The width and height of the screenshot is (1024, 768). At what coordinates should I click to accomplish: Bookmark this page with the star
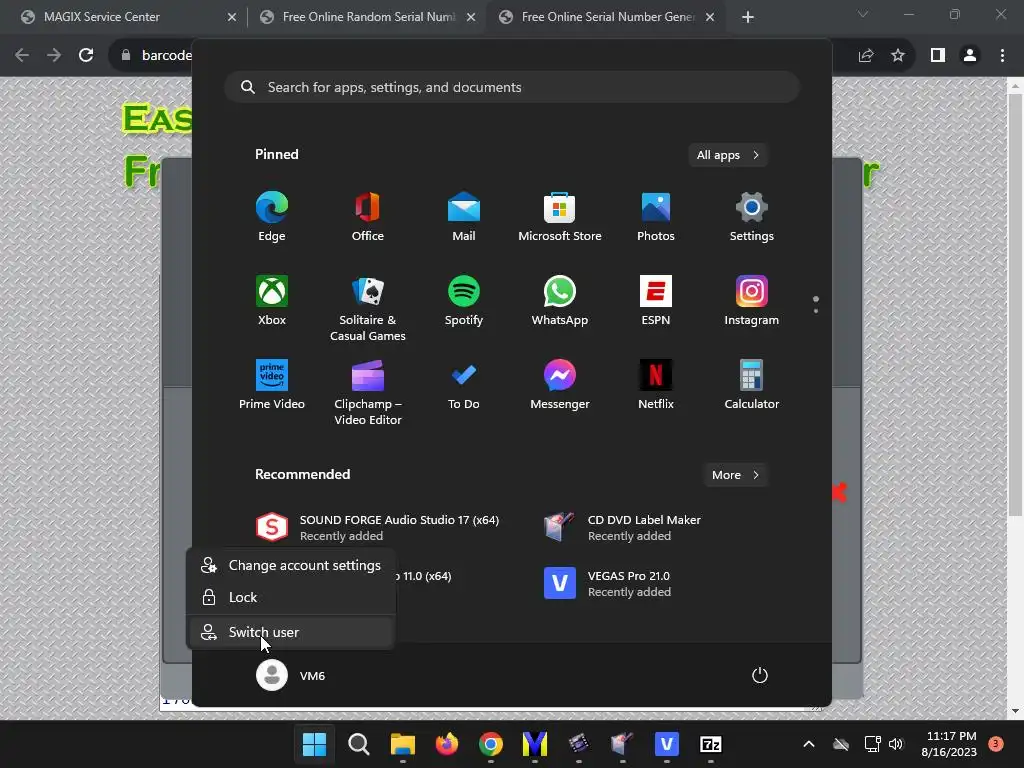(x=898, y=56)
